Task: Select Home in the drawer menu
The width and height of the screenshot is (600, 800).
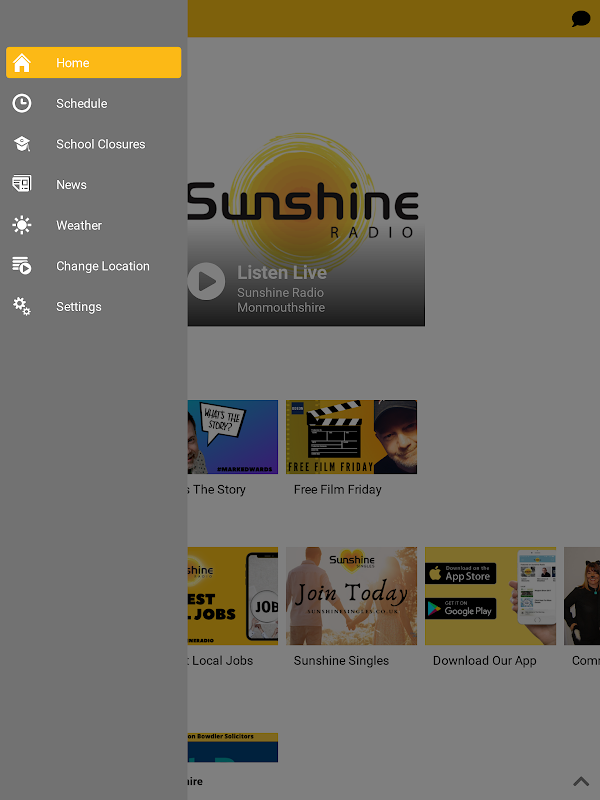Action: [x=93, y=63]
